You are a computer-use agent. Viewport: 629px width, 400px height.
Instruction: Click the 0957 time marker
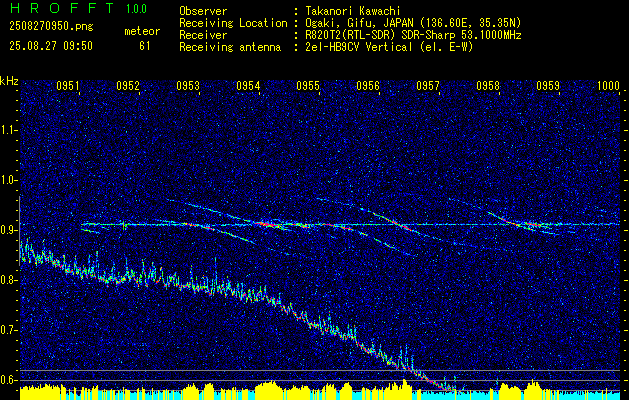[x=428, y=86]
